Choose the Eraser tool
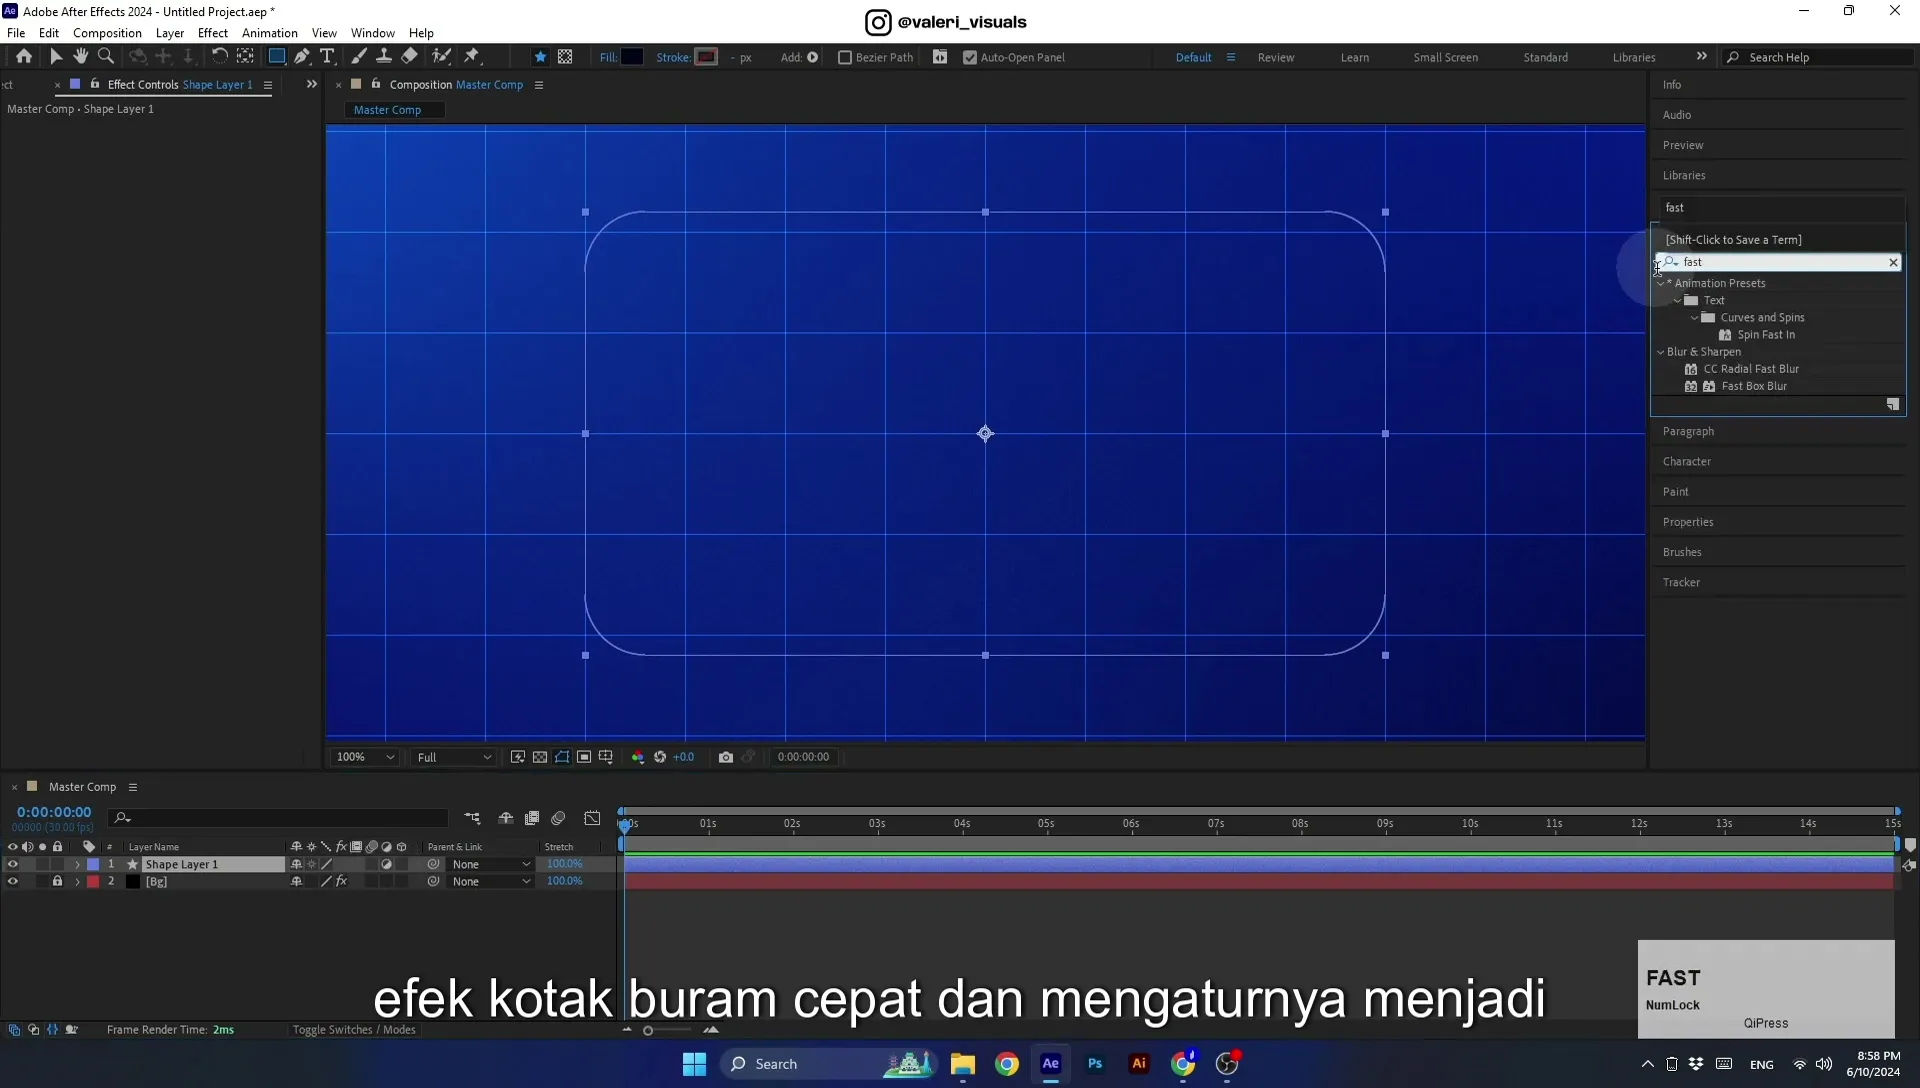Viewport: 1920px width, 1088px height. click(409, 57)
